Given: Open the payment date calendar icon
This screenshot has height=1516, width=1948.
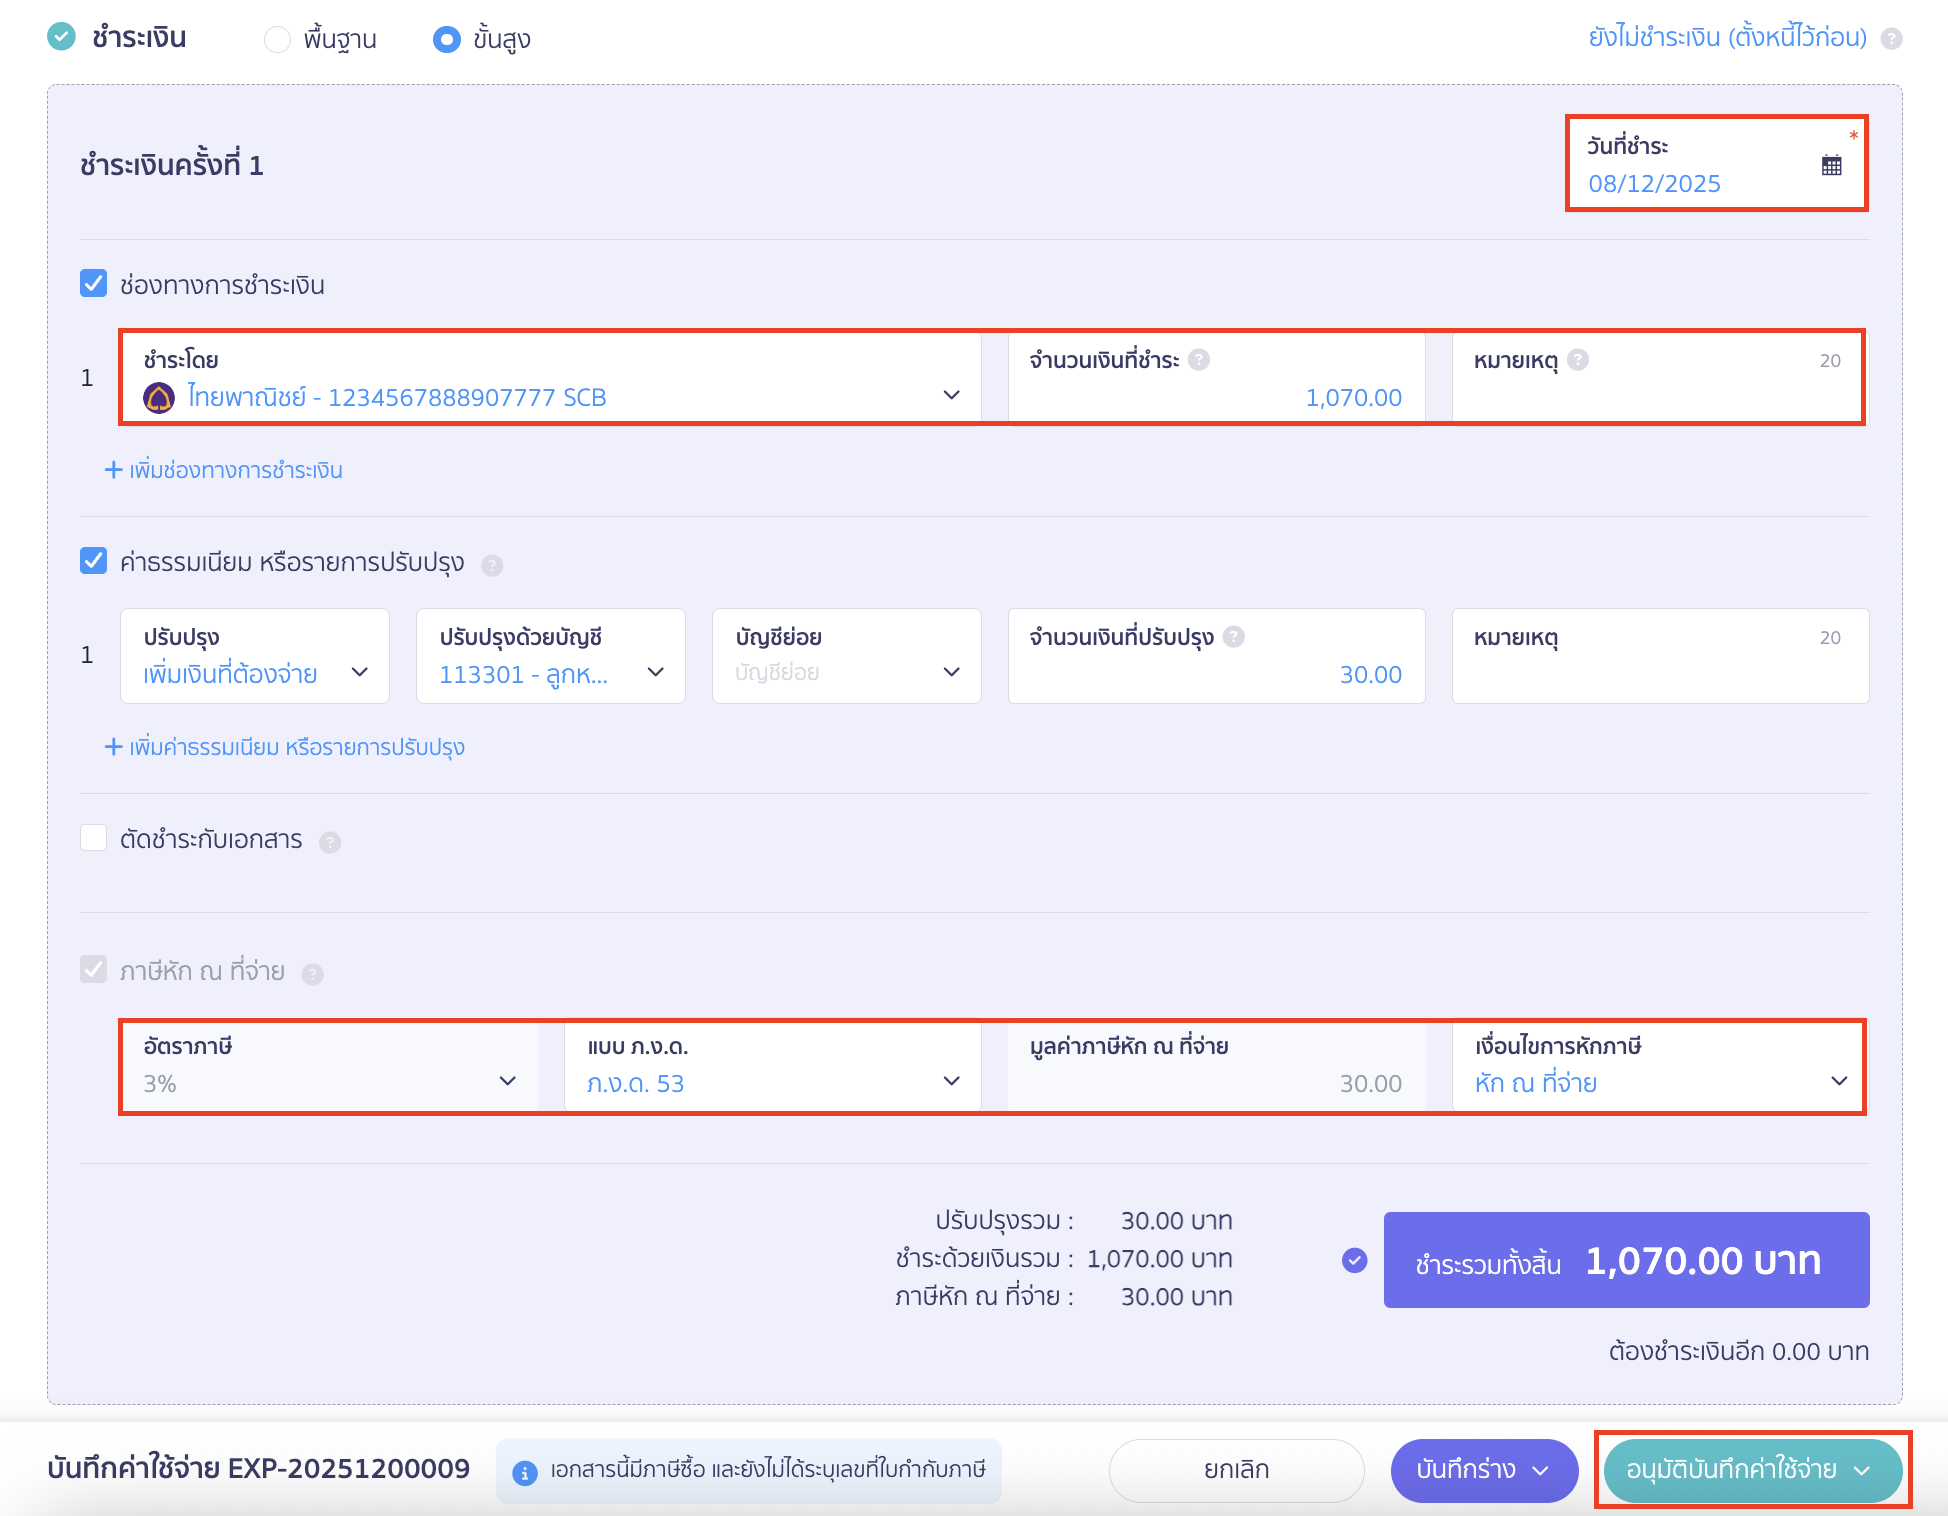Looking at the screenshot, I should point(1831,166).
